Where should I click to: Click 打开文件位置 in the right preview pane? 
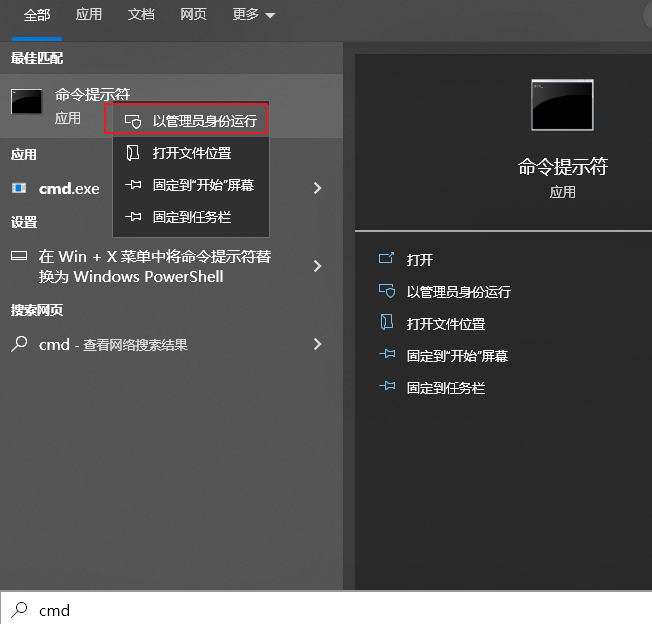[446, 324]
